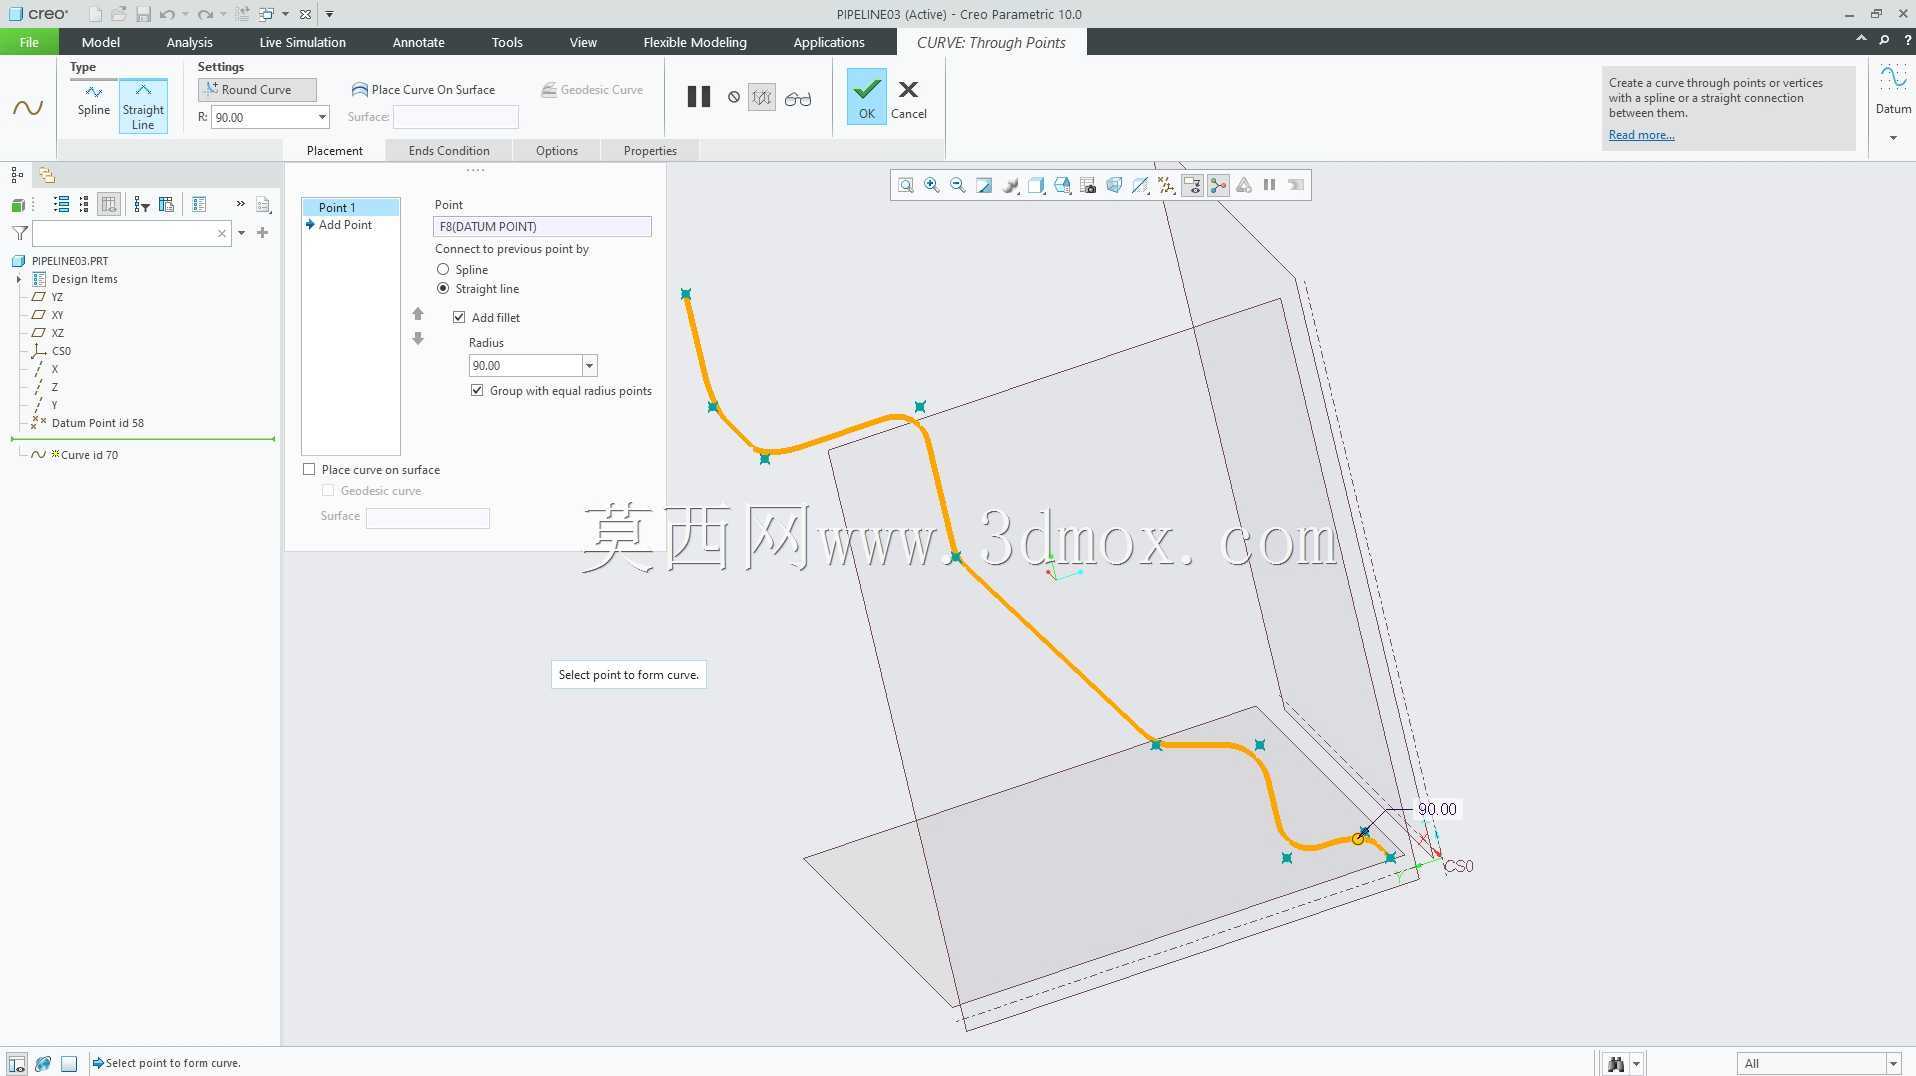
Task: Switch to the Ends Condition tab
Action: (x=449, y=151)
